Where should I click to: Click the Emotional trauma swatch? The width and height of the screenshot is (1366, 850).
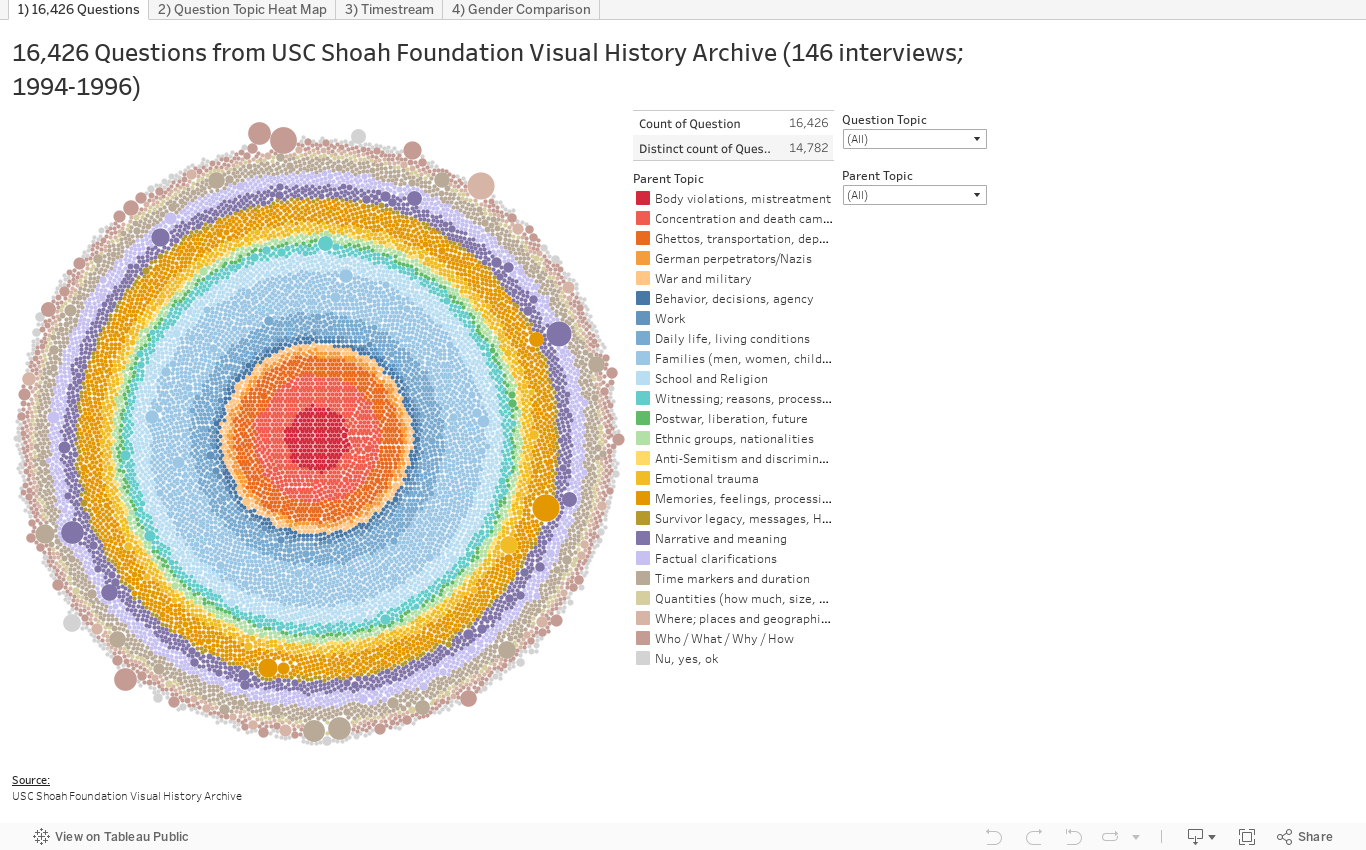click(x=643, y=479)
